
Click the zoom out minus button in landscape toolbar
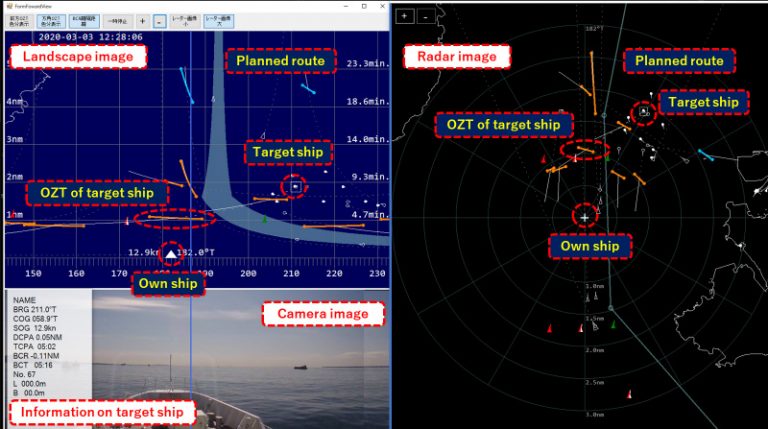[x=160, y=20]
